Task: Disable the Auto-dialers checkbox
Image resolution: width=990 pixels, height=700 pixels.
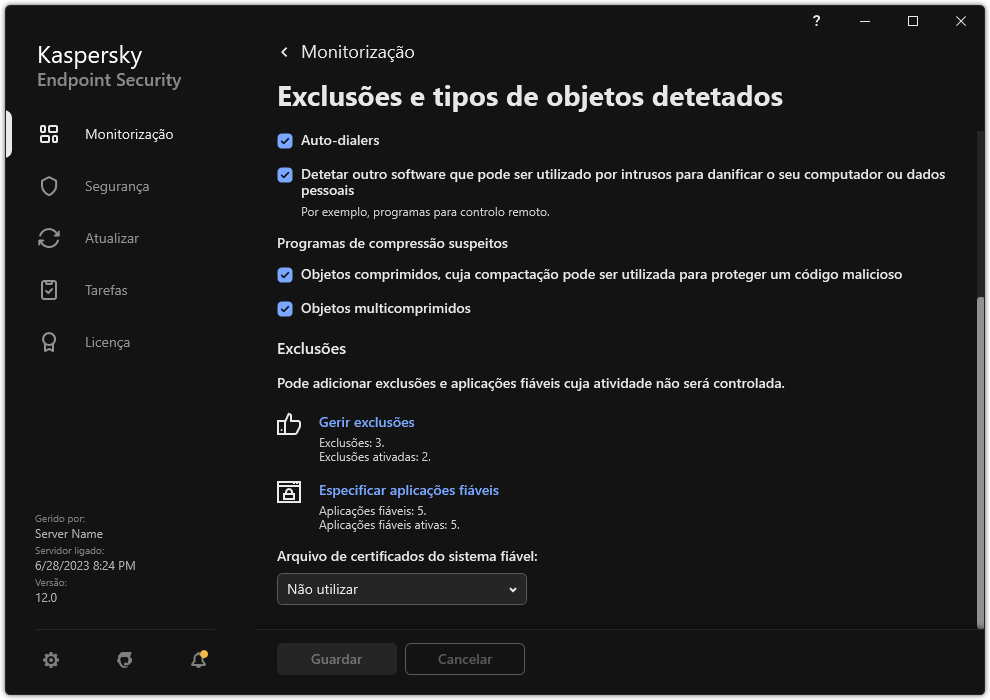Action: pyautogui.click(x=285, y=140)
